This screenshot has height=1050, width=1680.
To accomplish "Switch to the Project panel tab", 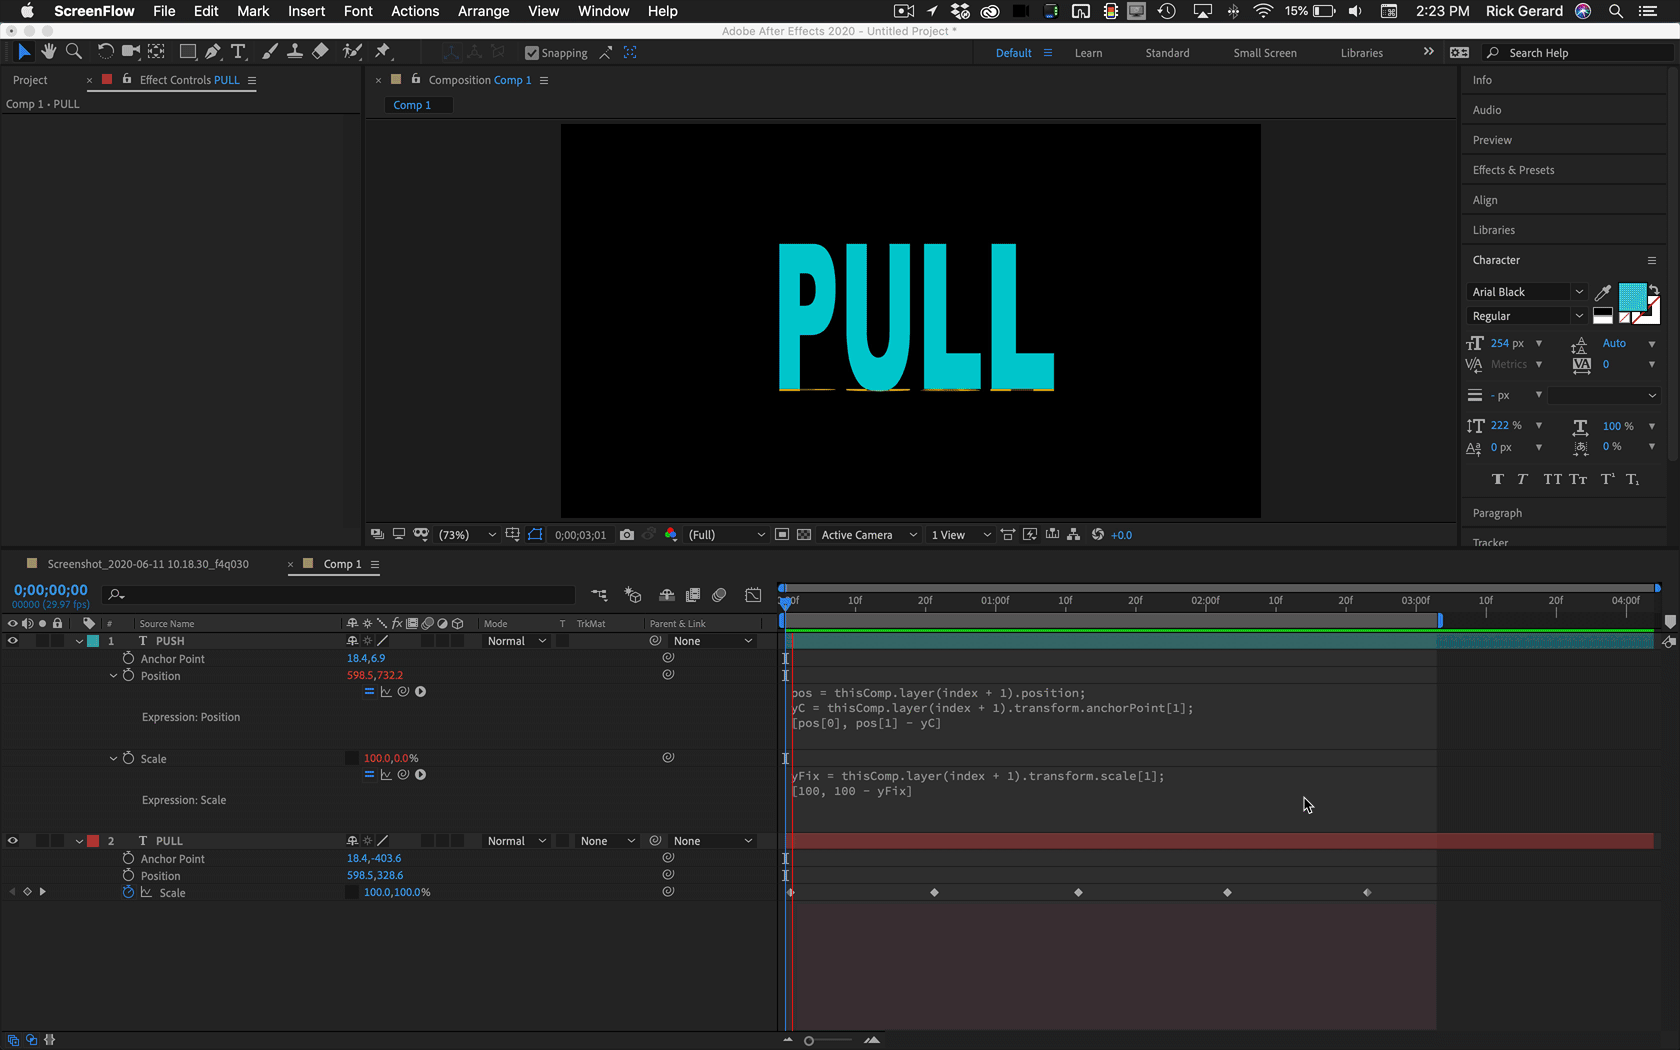I will click(30, 80).
